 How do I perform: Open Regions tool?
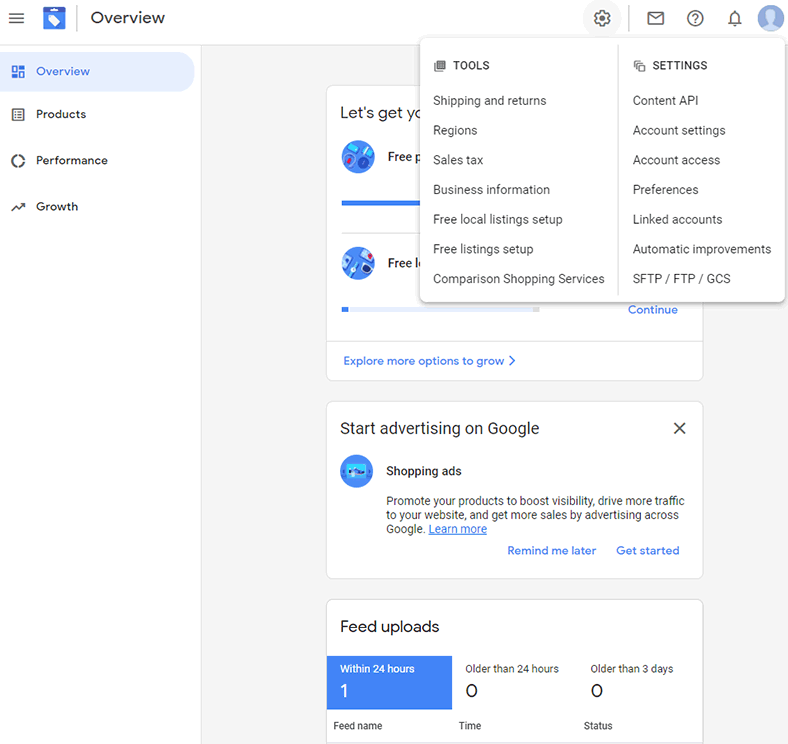pyautogui.click(x=455, y=130)
